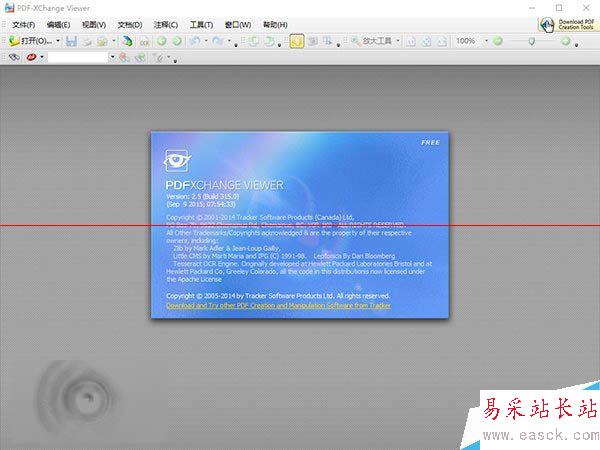Click the fit width icon
The height and width of the screenshot is (450, 600).
click(x=442, y=41)
